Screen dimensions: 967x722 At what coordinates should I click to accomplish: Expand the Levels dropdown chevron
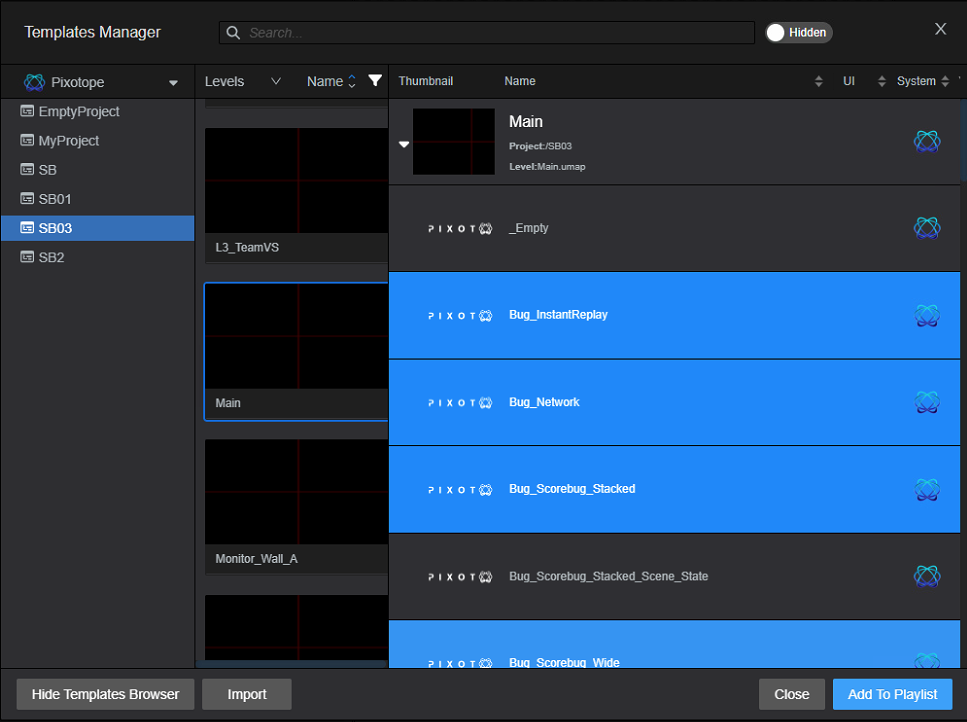(276, 81)
